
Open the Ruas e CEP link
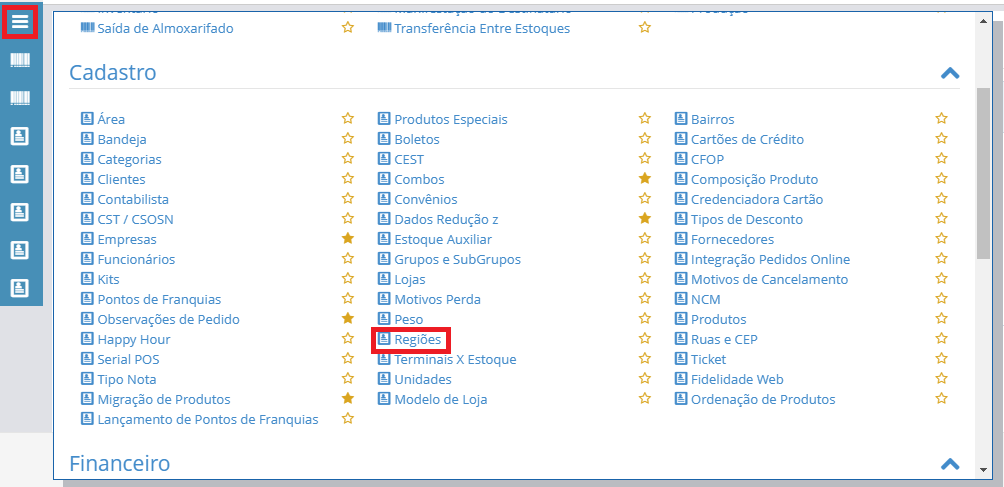(724, 339)
